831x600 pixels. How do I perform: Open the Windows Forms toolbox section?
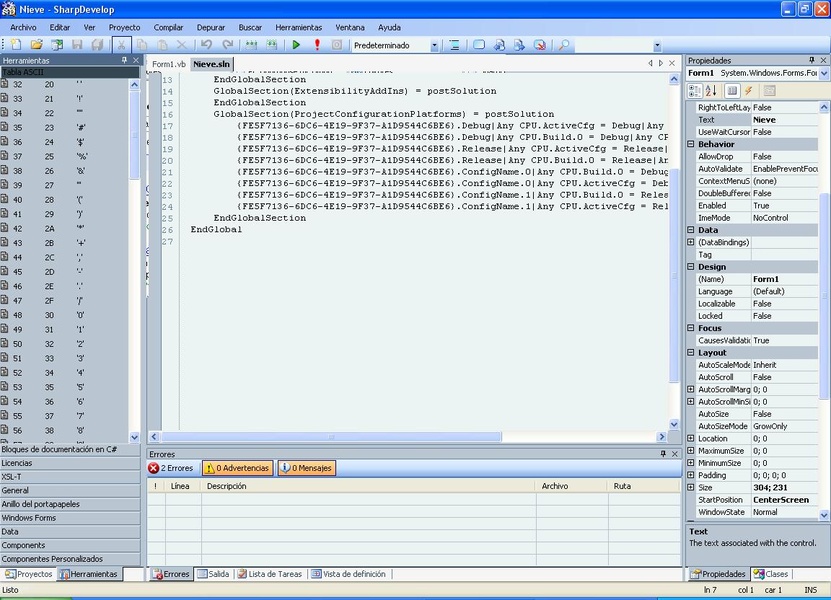coord(30,518)
